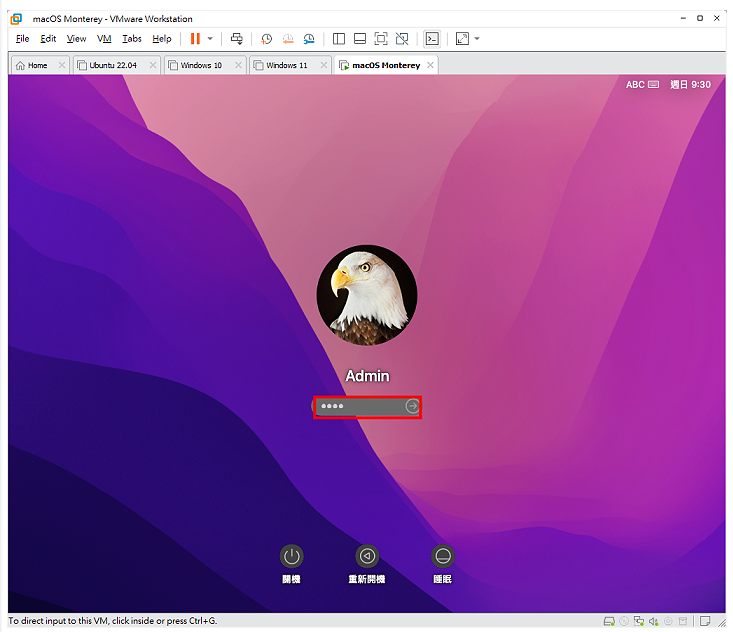Switch to the Ubuntu 22.04 tab
This screenshot has height=632, width=733.
tap(113, 65)
